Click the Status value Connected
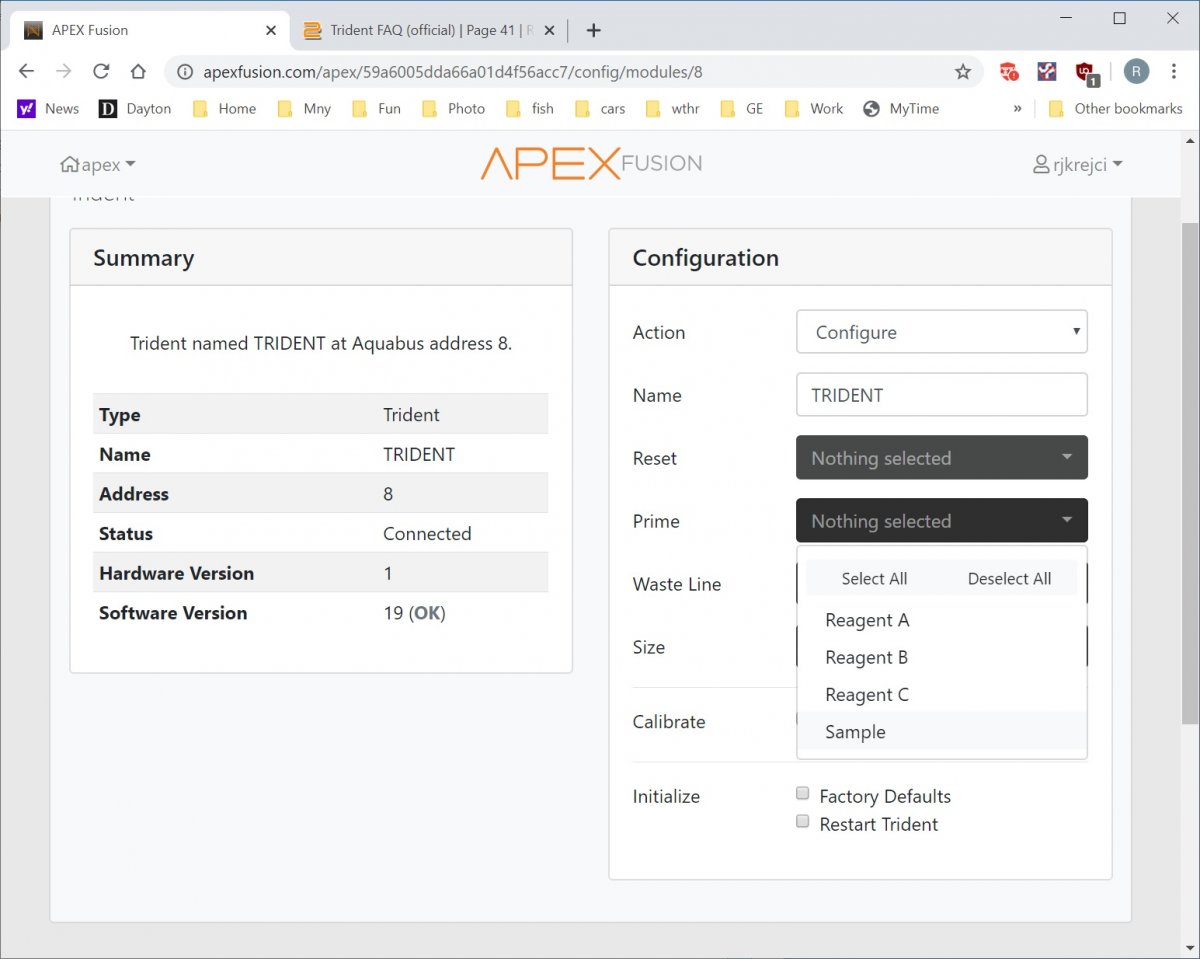 click(x=427, y=533)
